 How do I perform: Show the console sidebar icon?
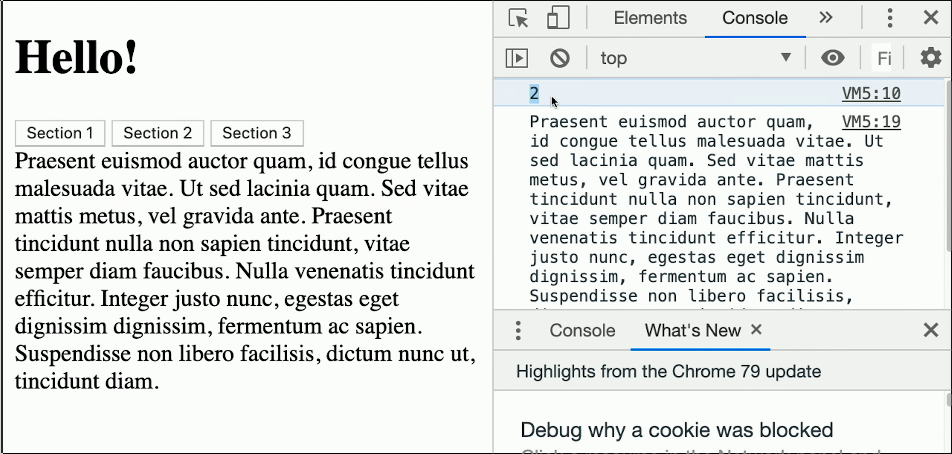point(517,58)
